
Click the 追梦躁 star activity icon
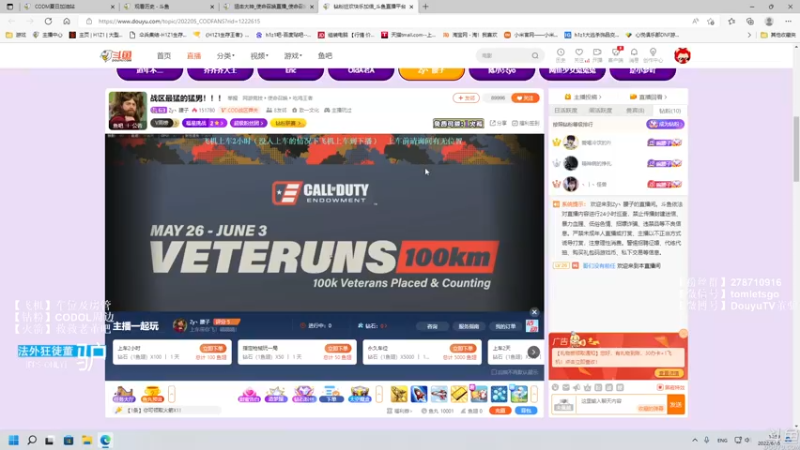pos(276,394)
